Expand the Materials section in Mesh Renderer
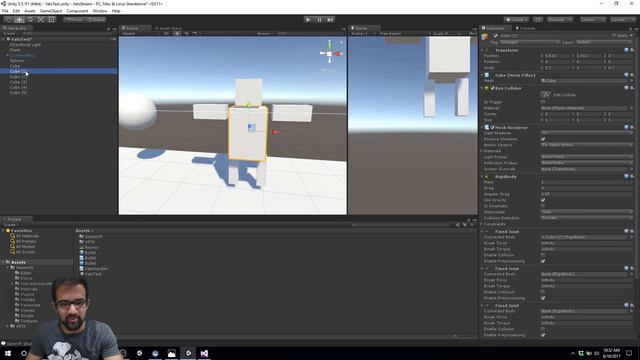 pyautogui.click(x=482, y=151)
